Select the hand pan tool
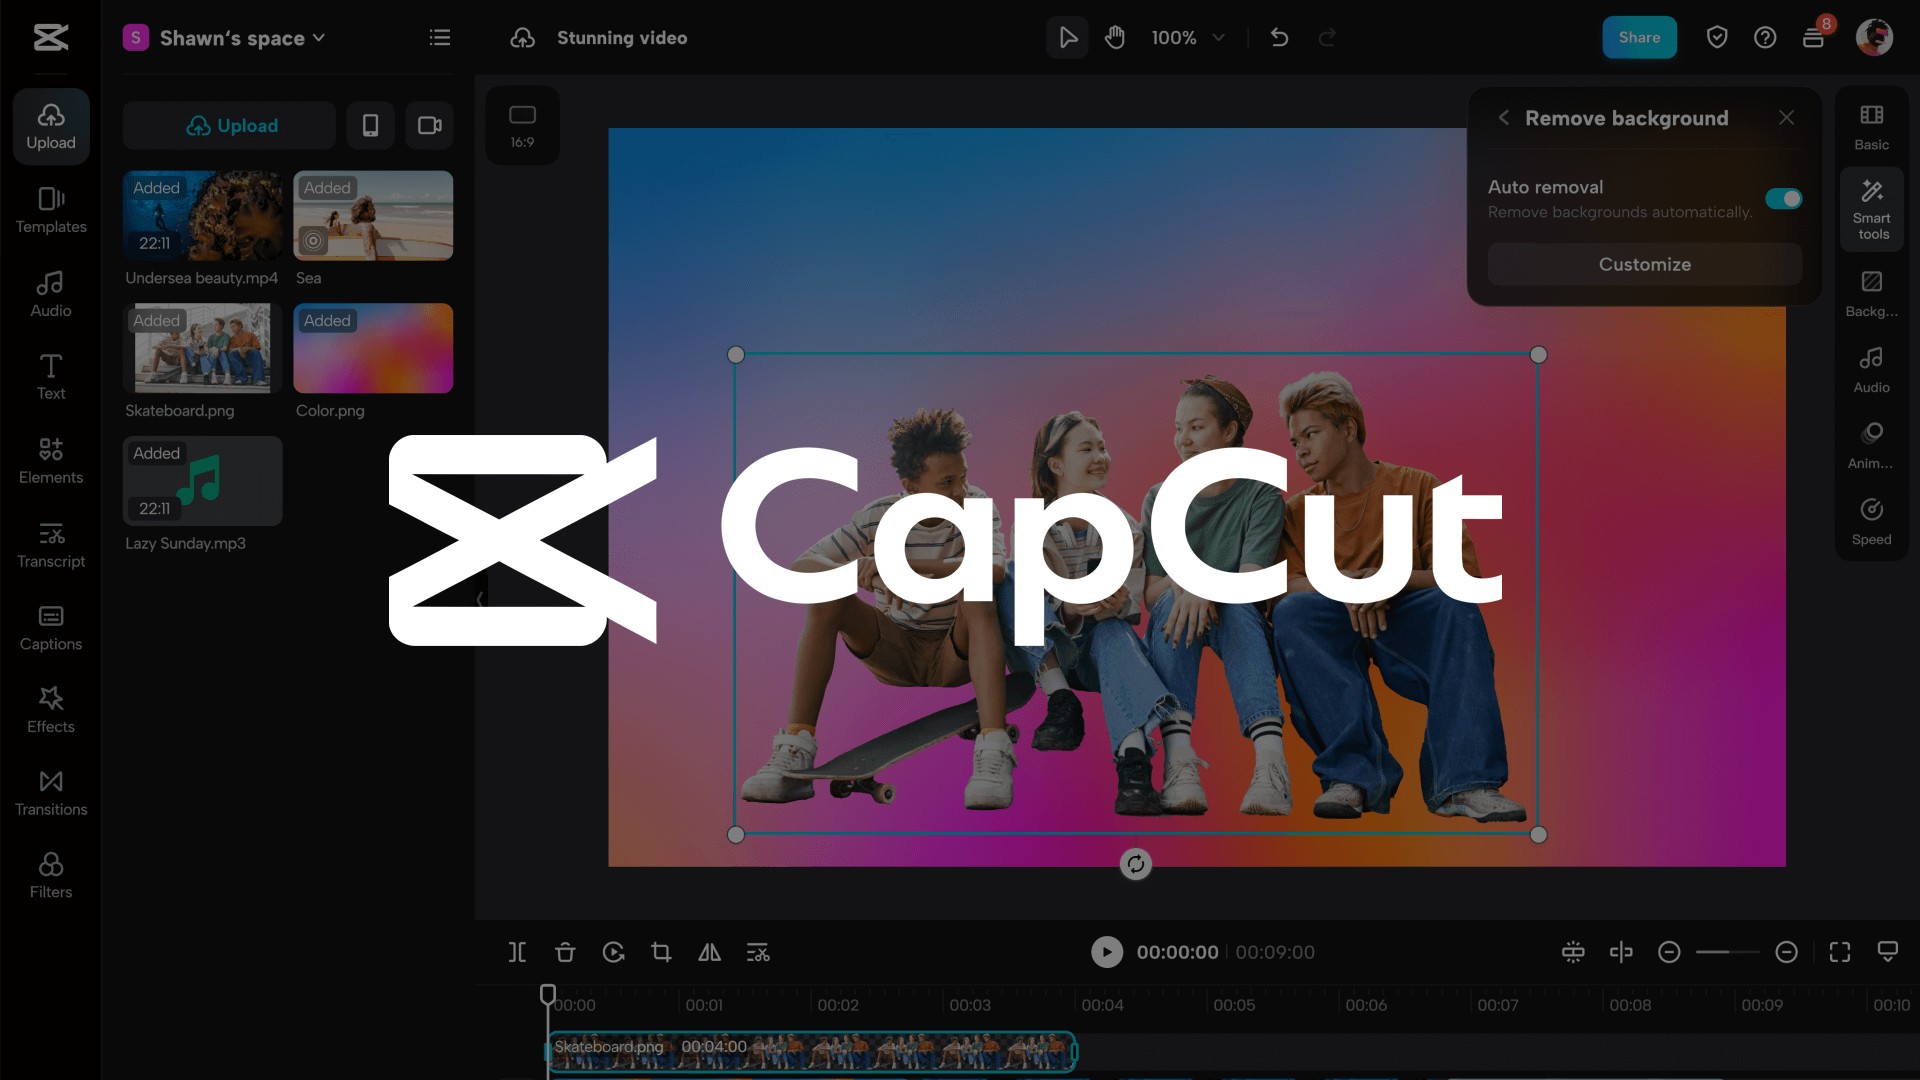 (x=1115, y=38)
